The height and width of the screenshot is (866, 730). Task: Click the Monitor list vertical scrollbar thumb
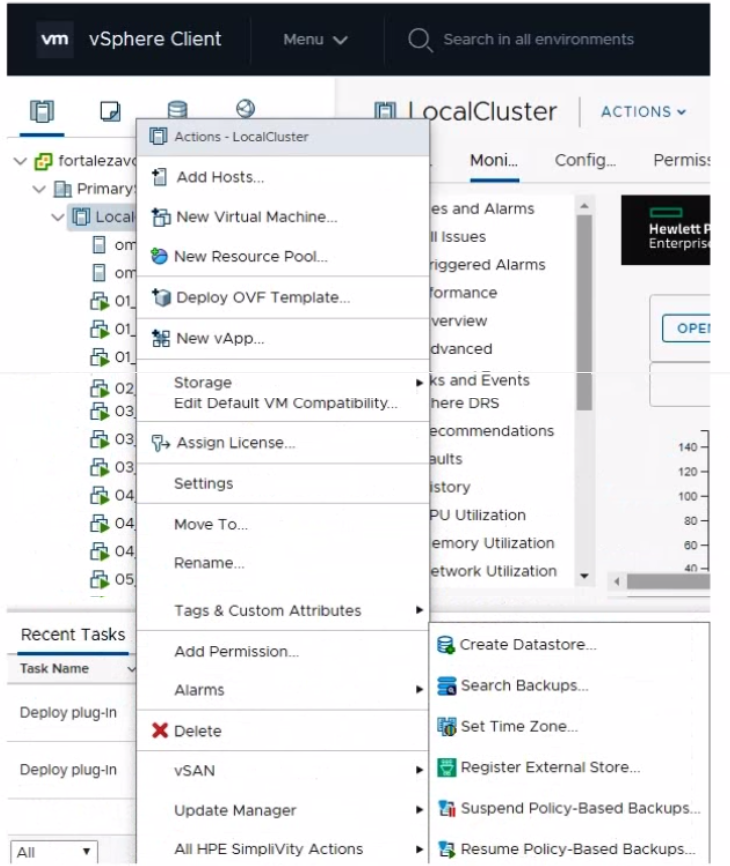[x=584, y=312]
